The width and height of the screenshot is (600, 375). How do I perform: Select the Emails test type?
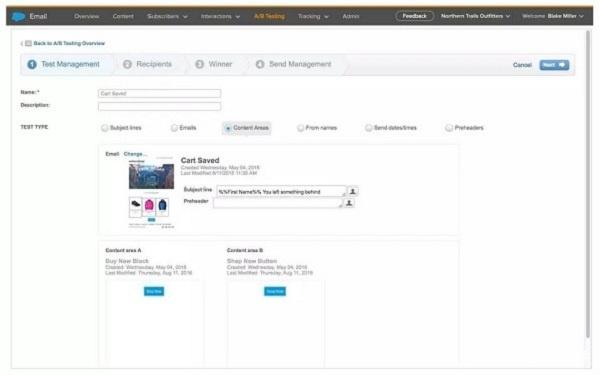click(x=174, y=128)
